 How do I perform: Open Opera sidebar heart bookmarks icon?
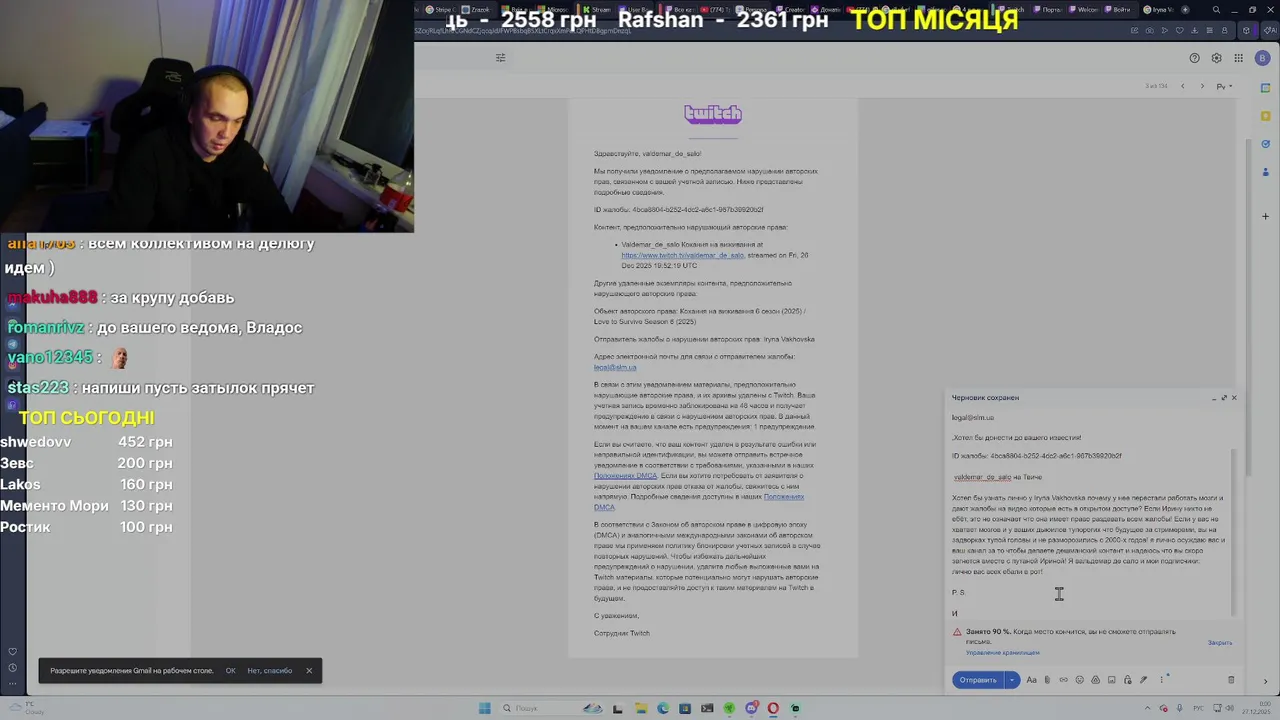(x=13, y=652)
